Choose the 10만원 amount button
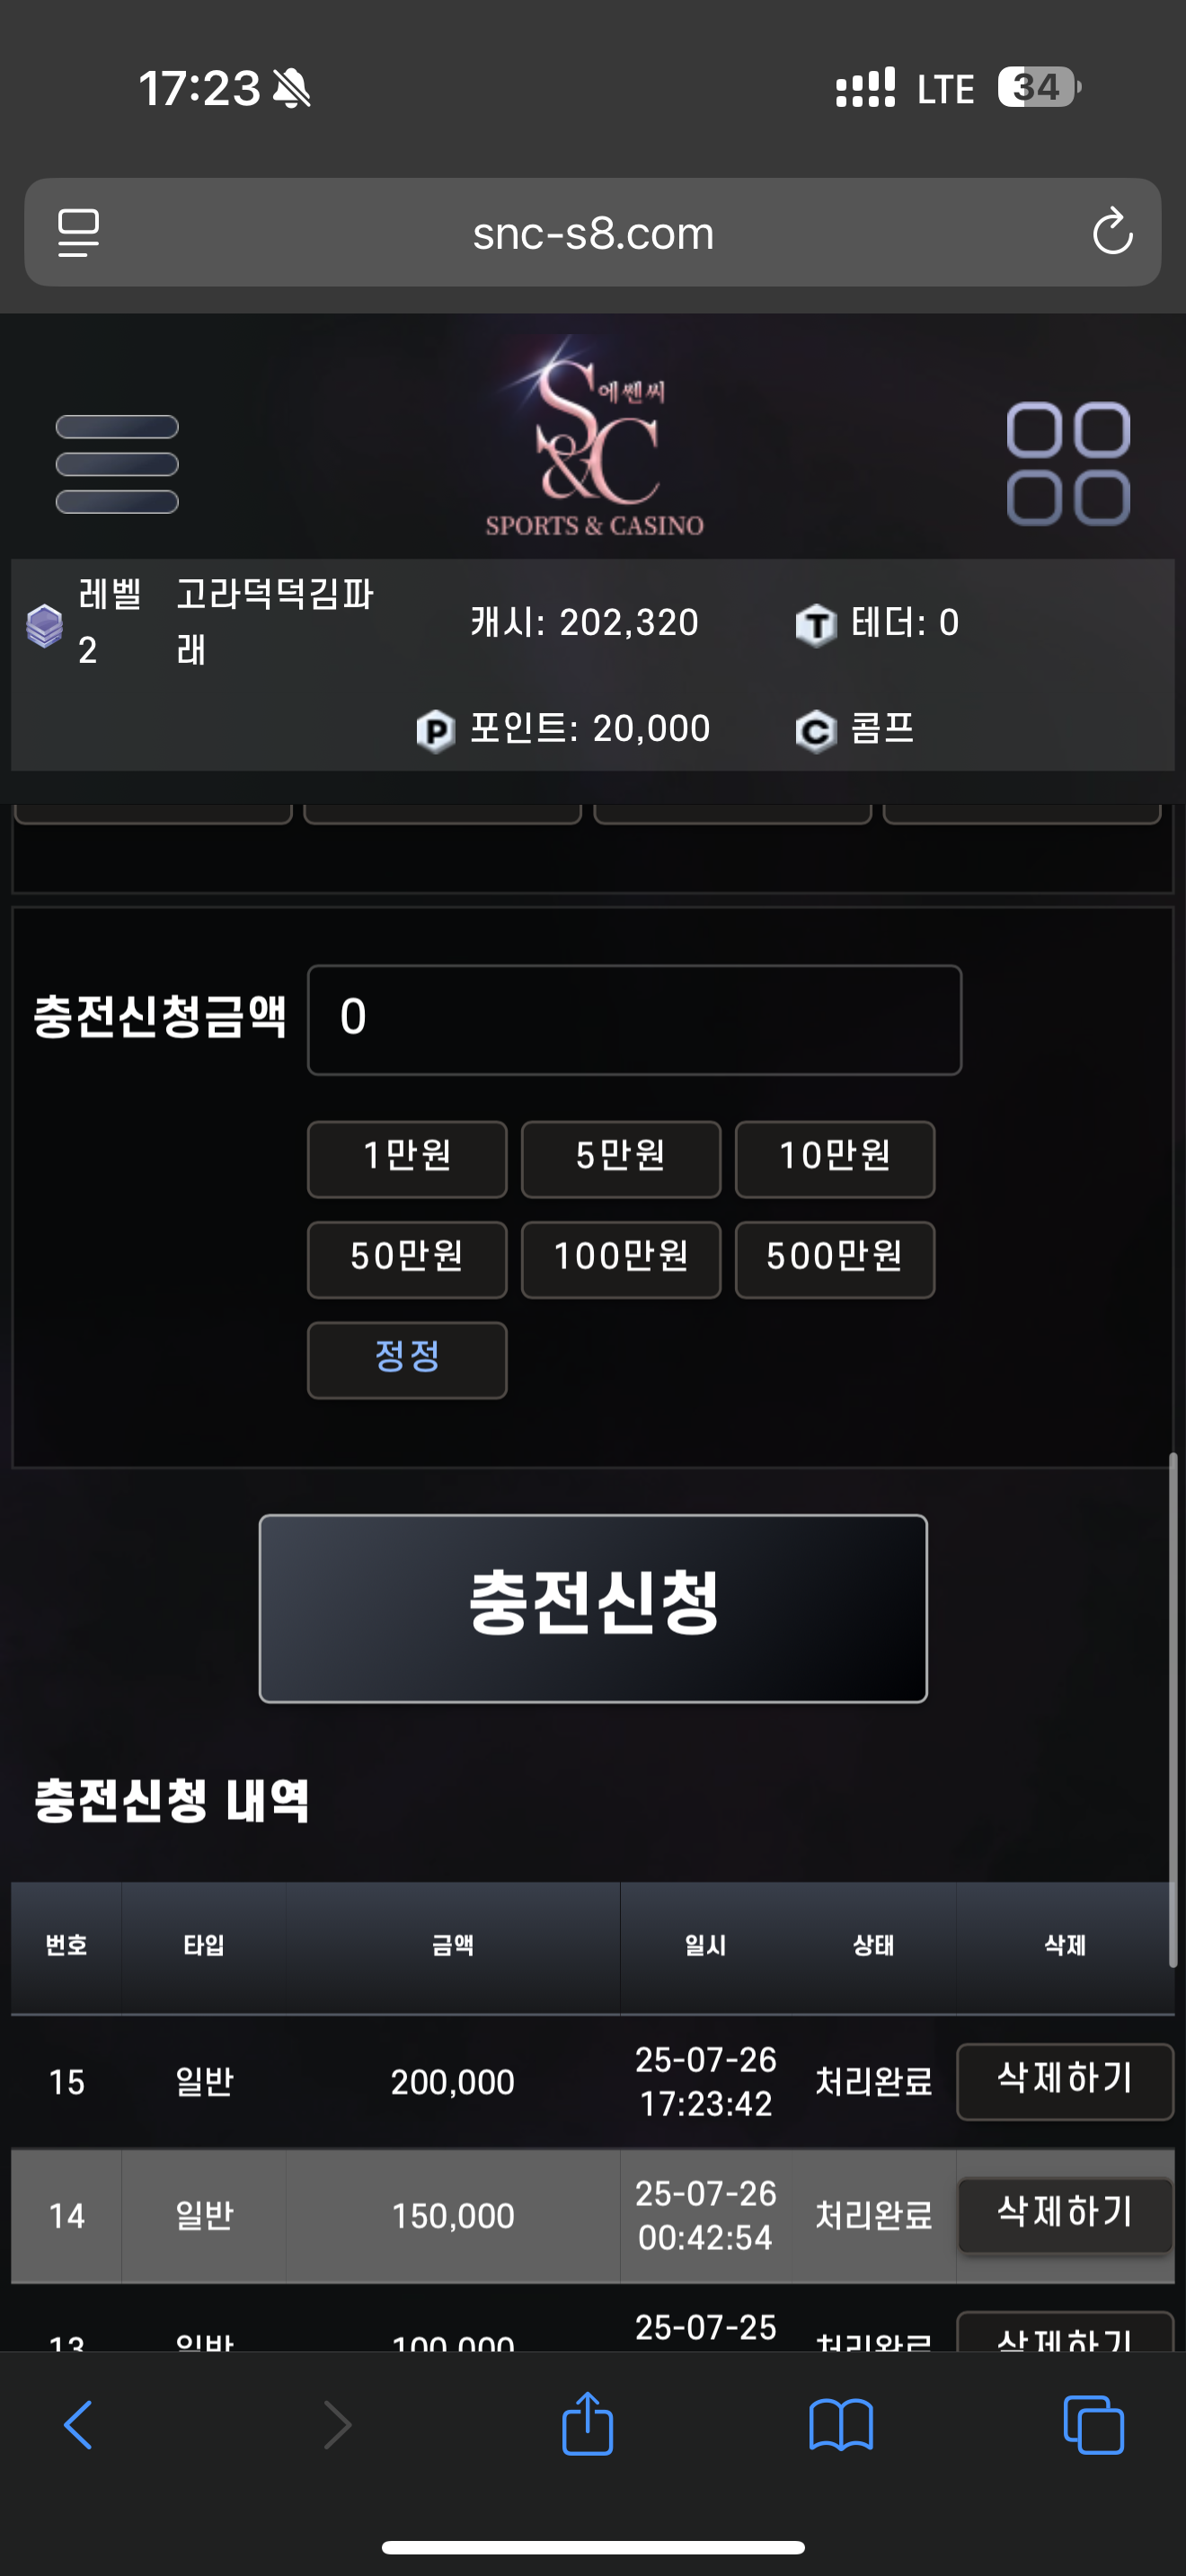 [835, 1159]
